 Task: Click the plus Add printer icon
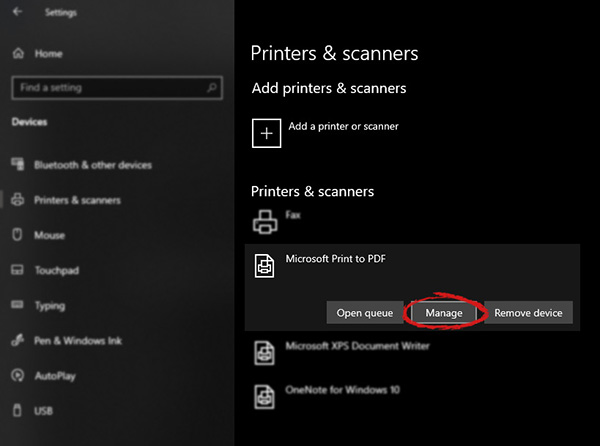click(266, 133)
